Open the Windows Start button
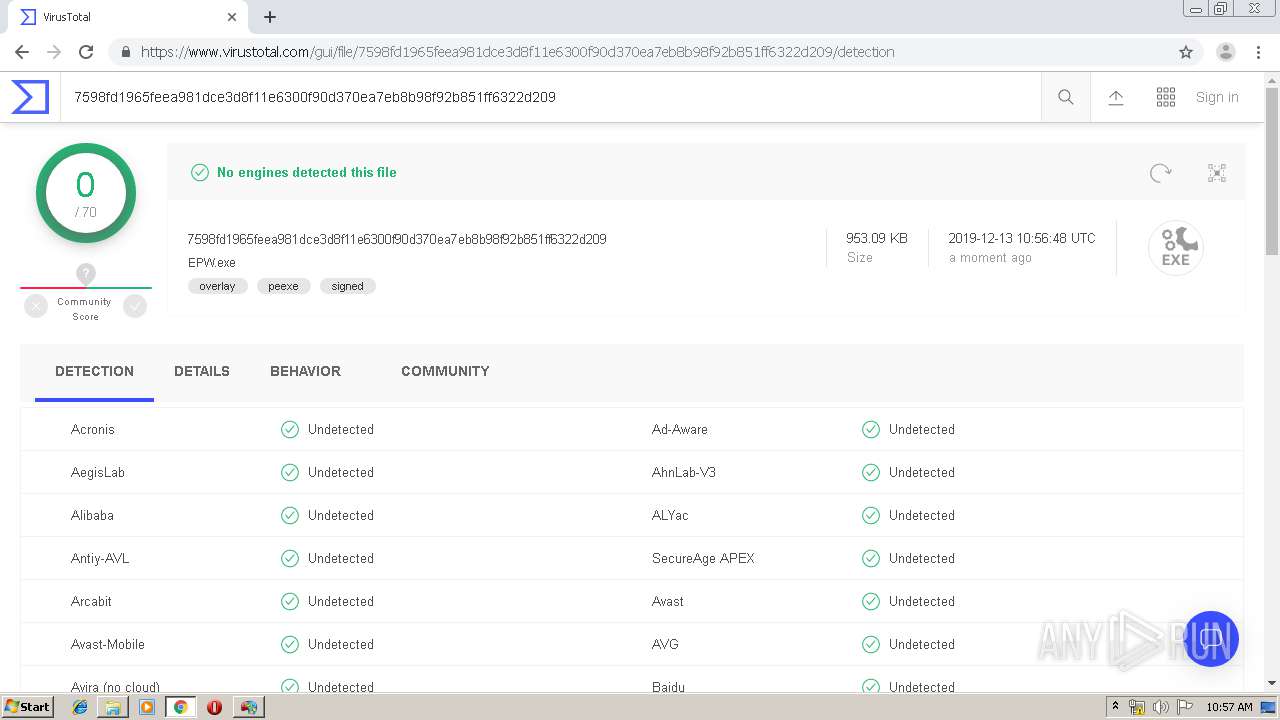Viewport: 1280px width, 720px height. pyautogui.click(x=27, y=707)
